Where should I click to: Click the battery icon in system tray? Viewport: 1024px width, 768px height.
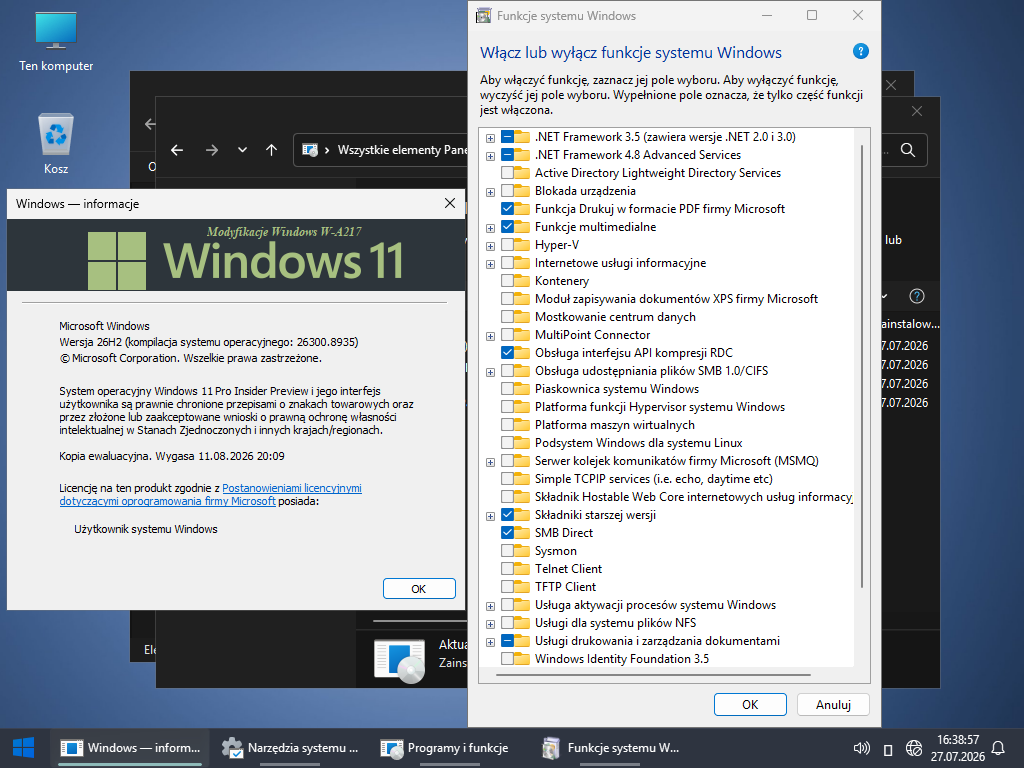[x=888, y=749]
